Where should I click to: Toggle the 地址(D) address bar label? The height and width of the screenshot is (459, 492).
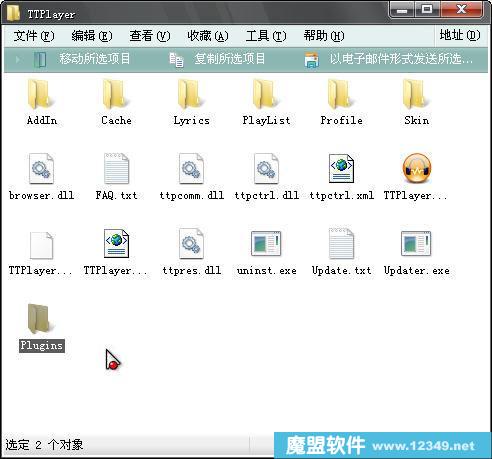(460, 35)
